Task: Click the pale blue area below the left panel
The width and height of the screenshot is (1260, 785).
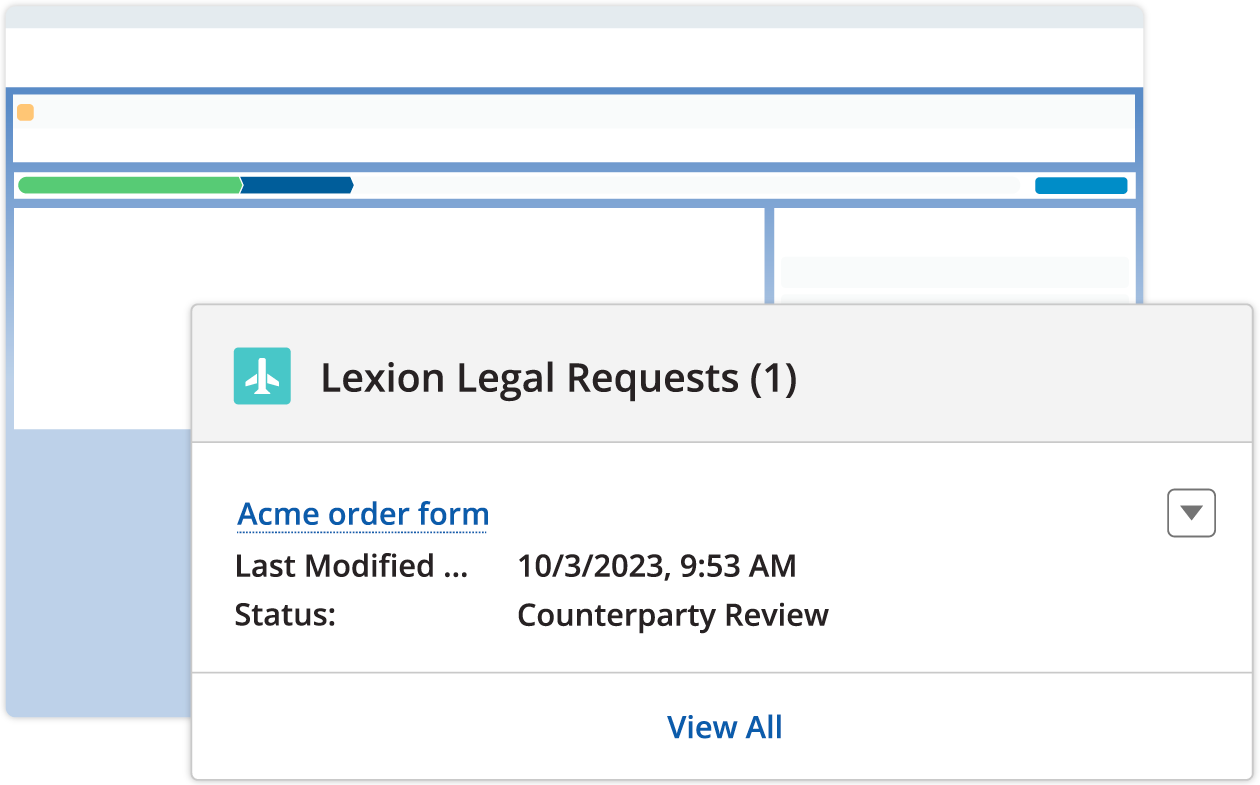Action: pos(100,570)
